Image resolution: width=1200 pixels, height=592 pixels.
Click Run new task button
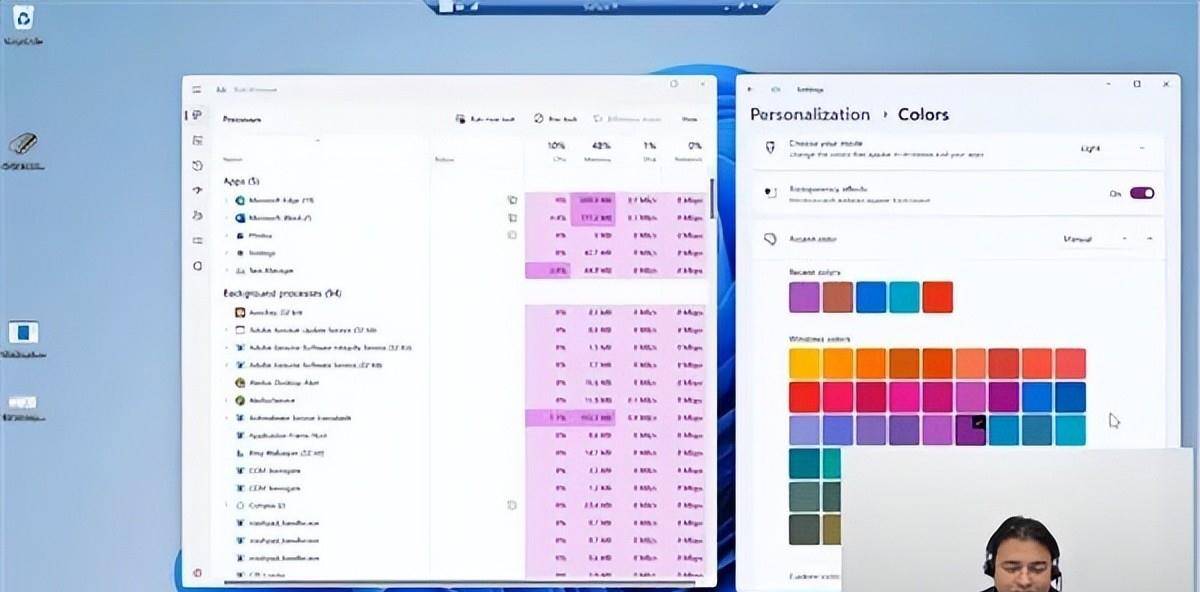tap(485, 119)
